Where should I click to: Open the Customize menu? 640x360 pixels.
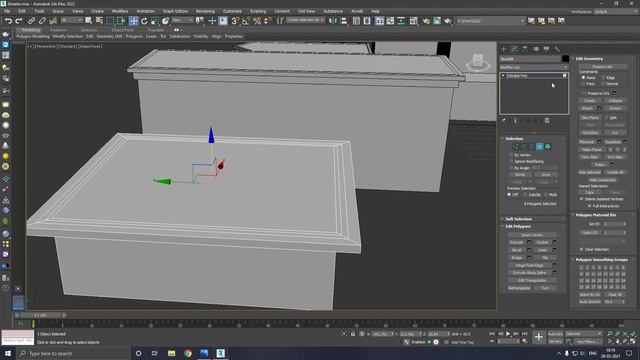(x=232, y=11)
